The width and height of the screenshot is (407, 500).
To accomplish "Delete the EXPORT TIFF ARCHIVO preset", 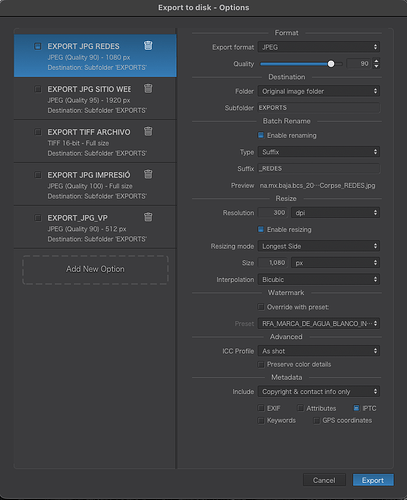I will [x=148, y=131].
